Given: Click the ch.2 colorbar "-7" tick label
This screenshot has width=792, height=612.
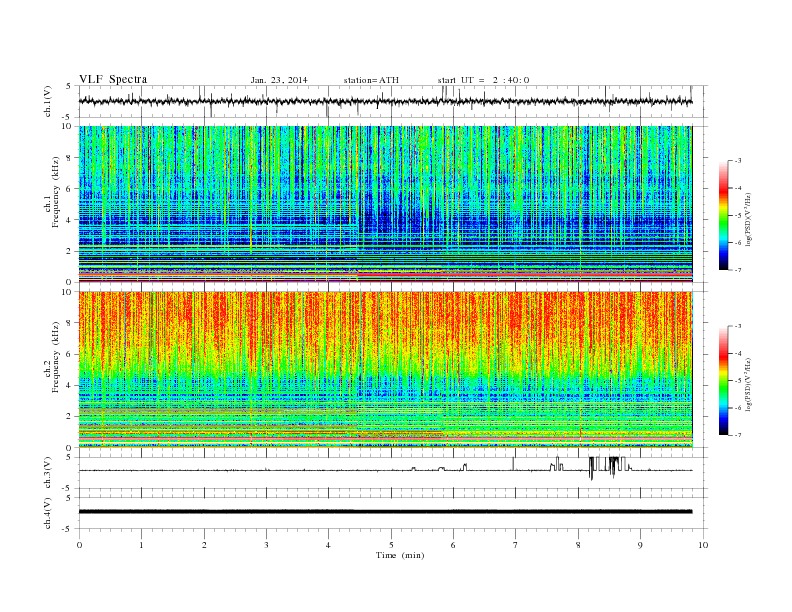Looking at the screenshot, I should click(738, 435).
